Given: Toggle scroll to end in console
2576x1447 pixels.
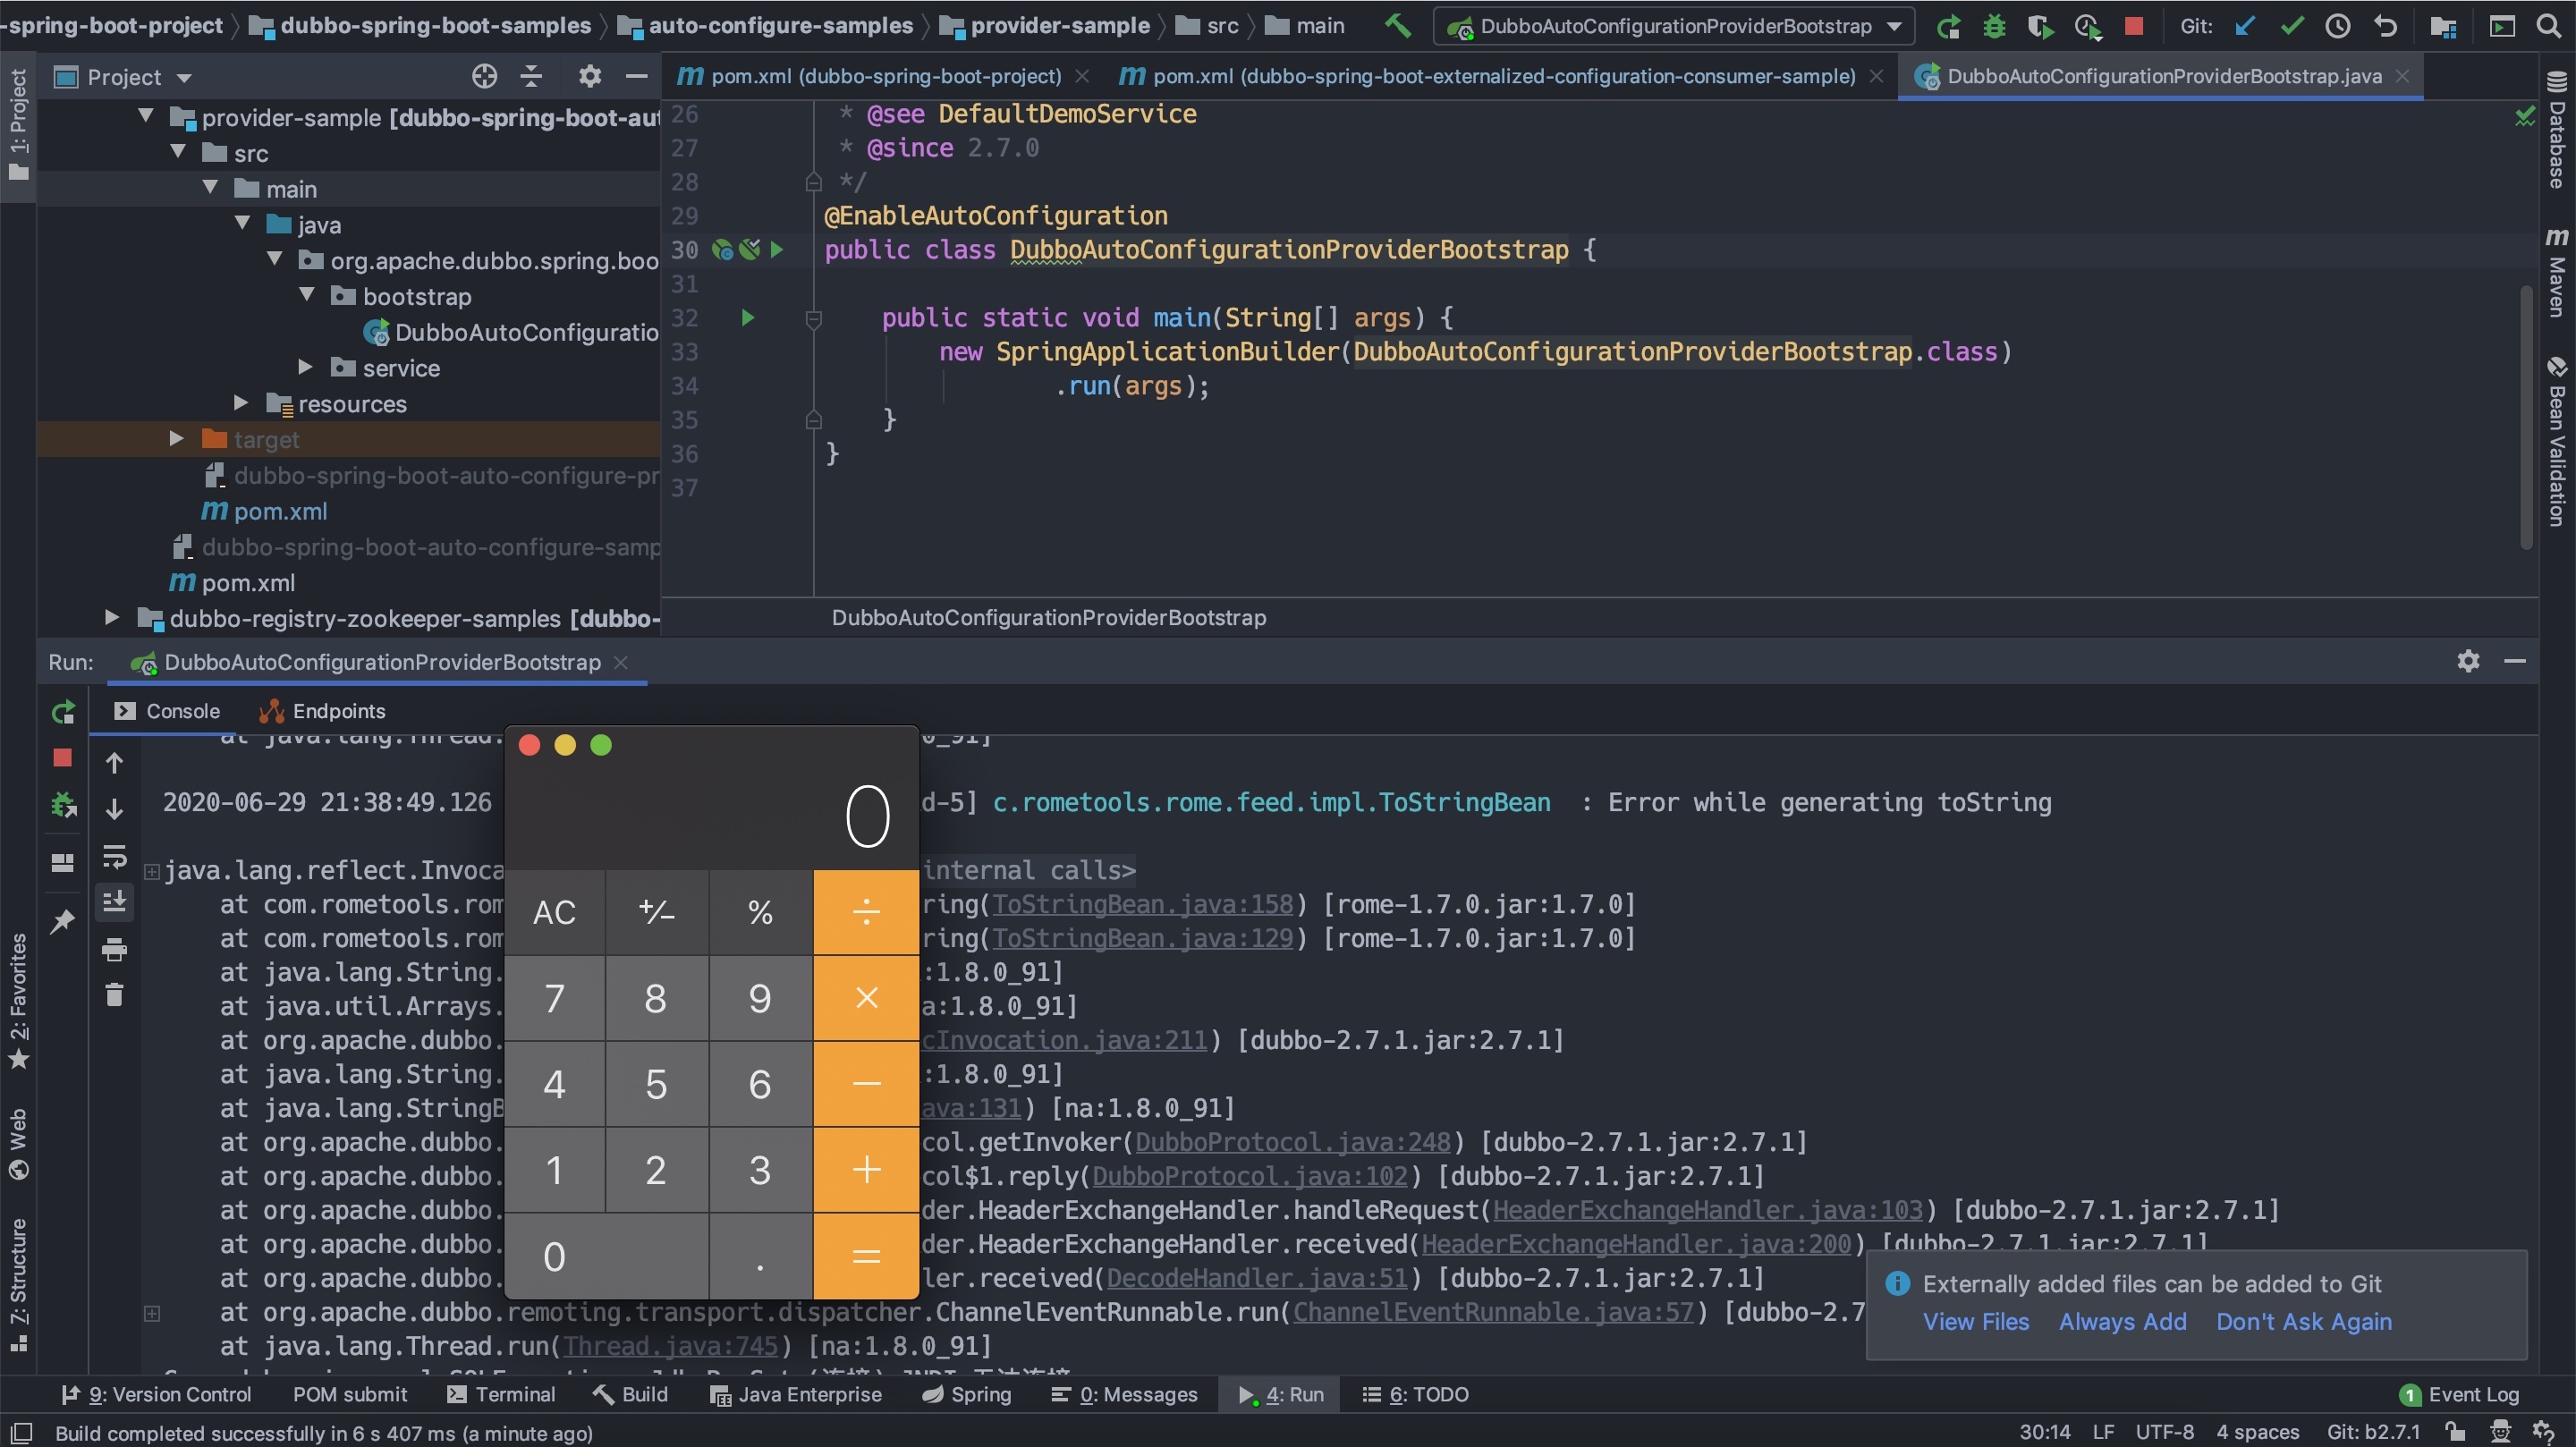Looking at the screenshot, I should tap(114, 902).
